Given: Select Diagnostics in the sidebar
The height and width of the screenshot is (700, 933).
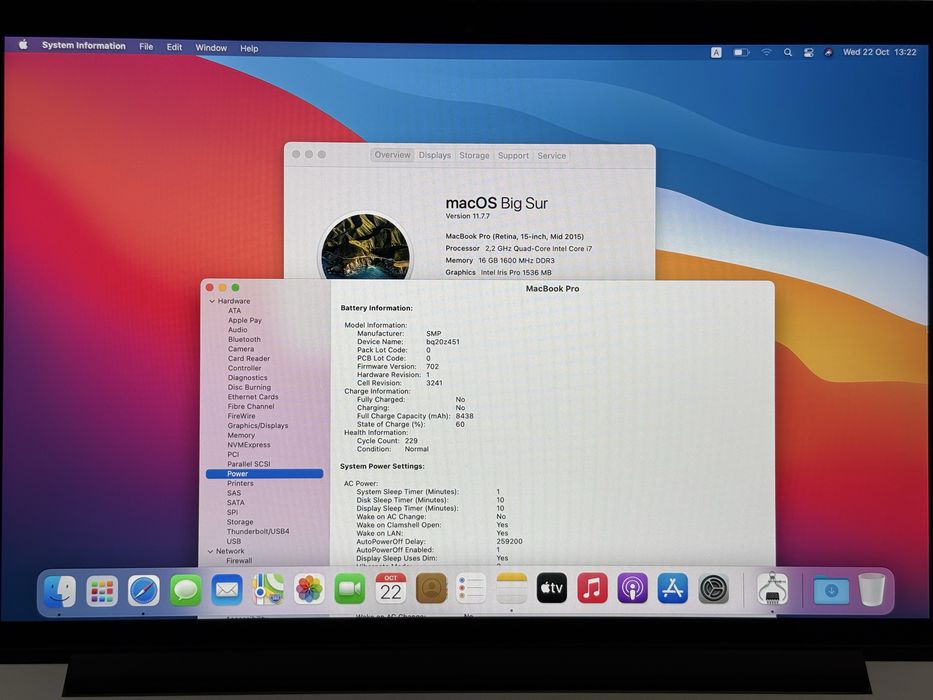Looking at the screenshot, I should pos(248,377).
